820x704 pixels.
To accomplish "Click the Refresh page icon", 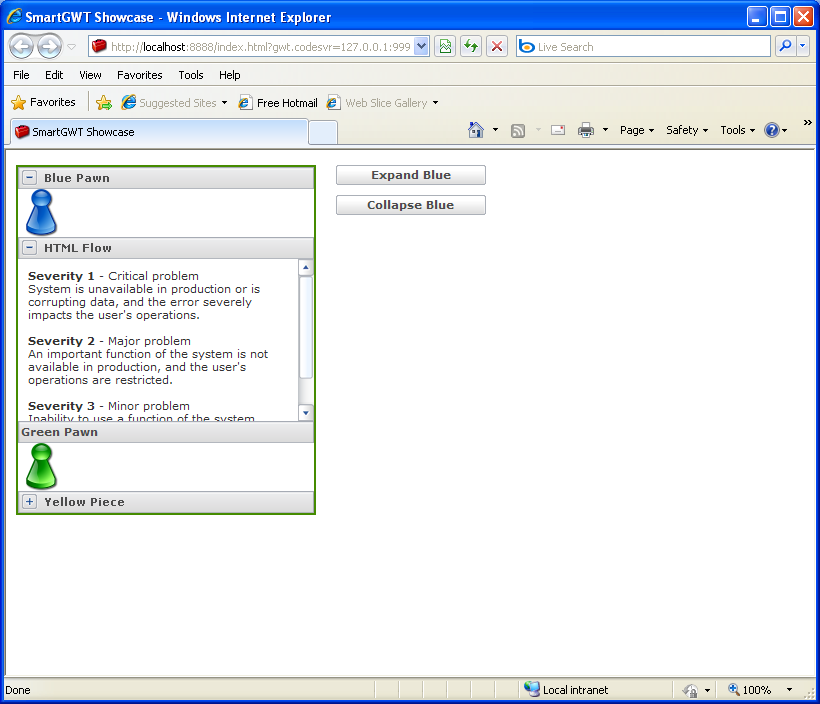I will pos(471,47).
